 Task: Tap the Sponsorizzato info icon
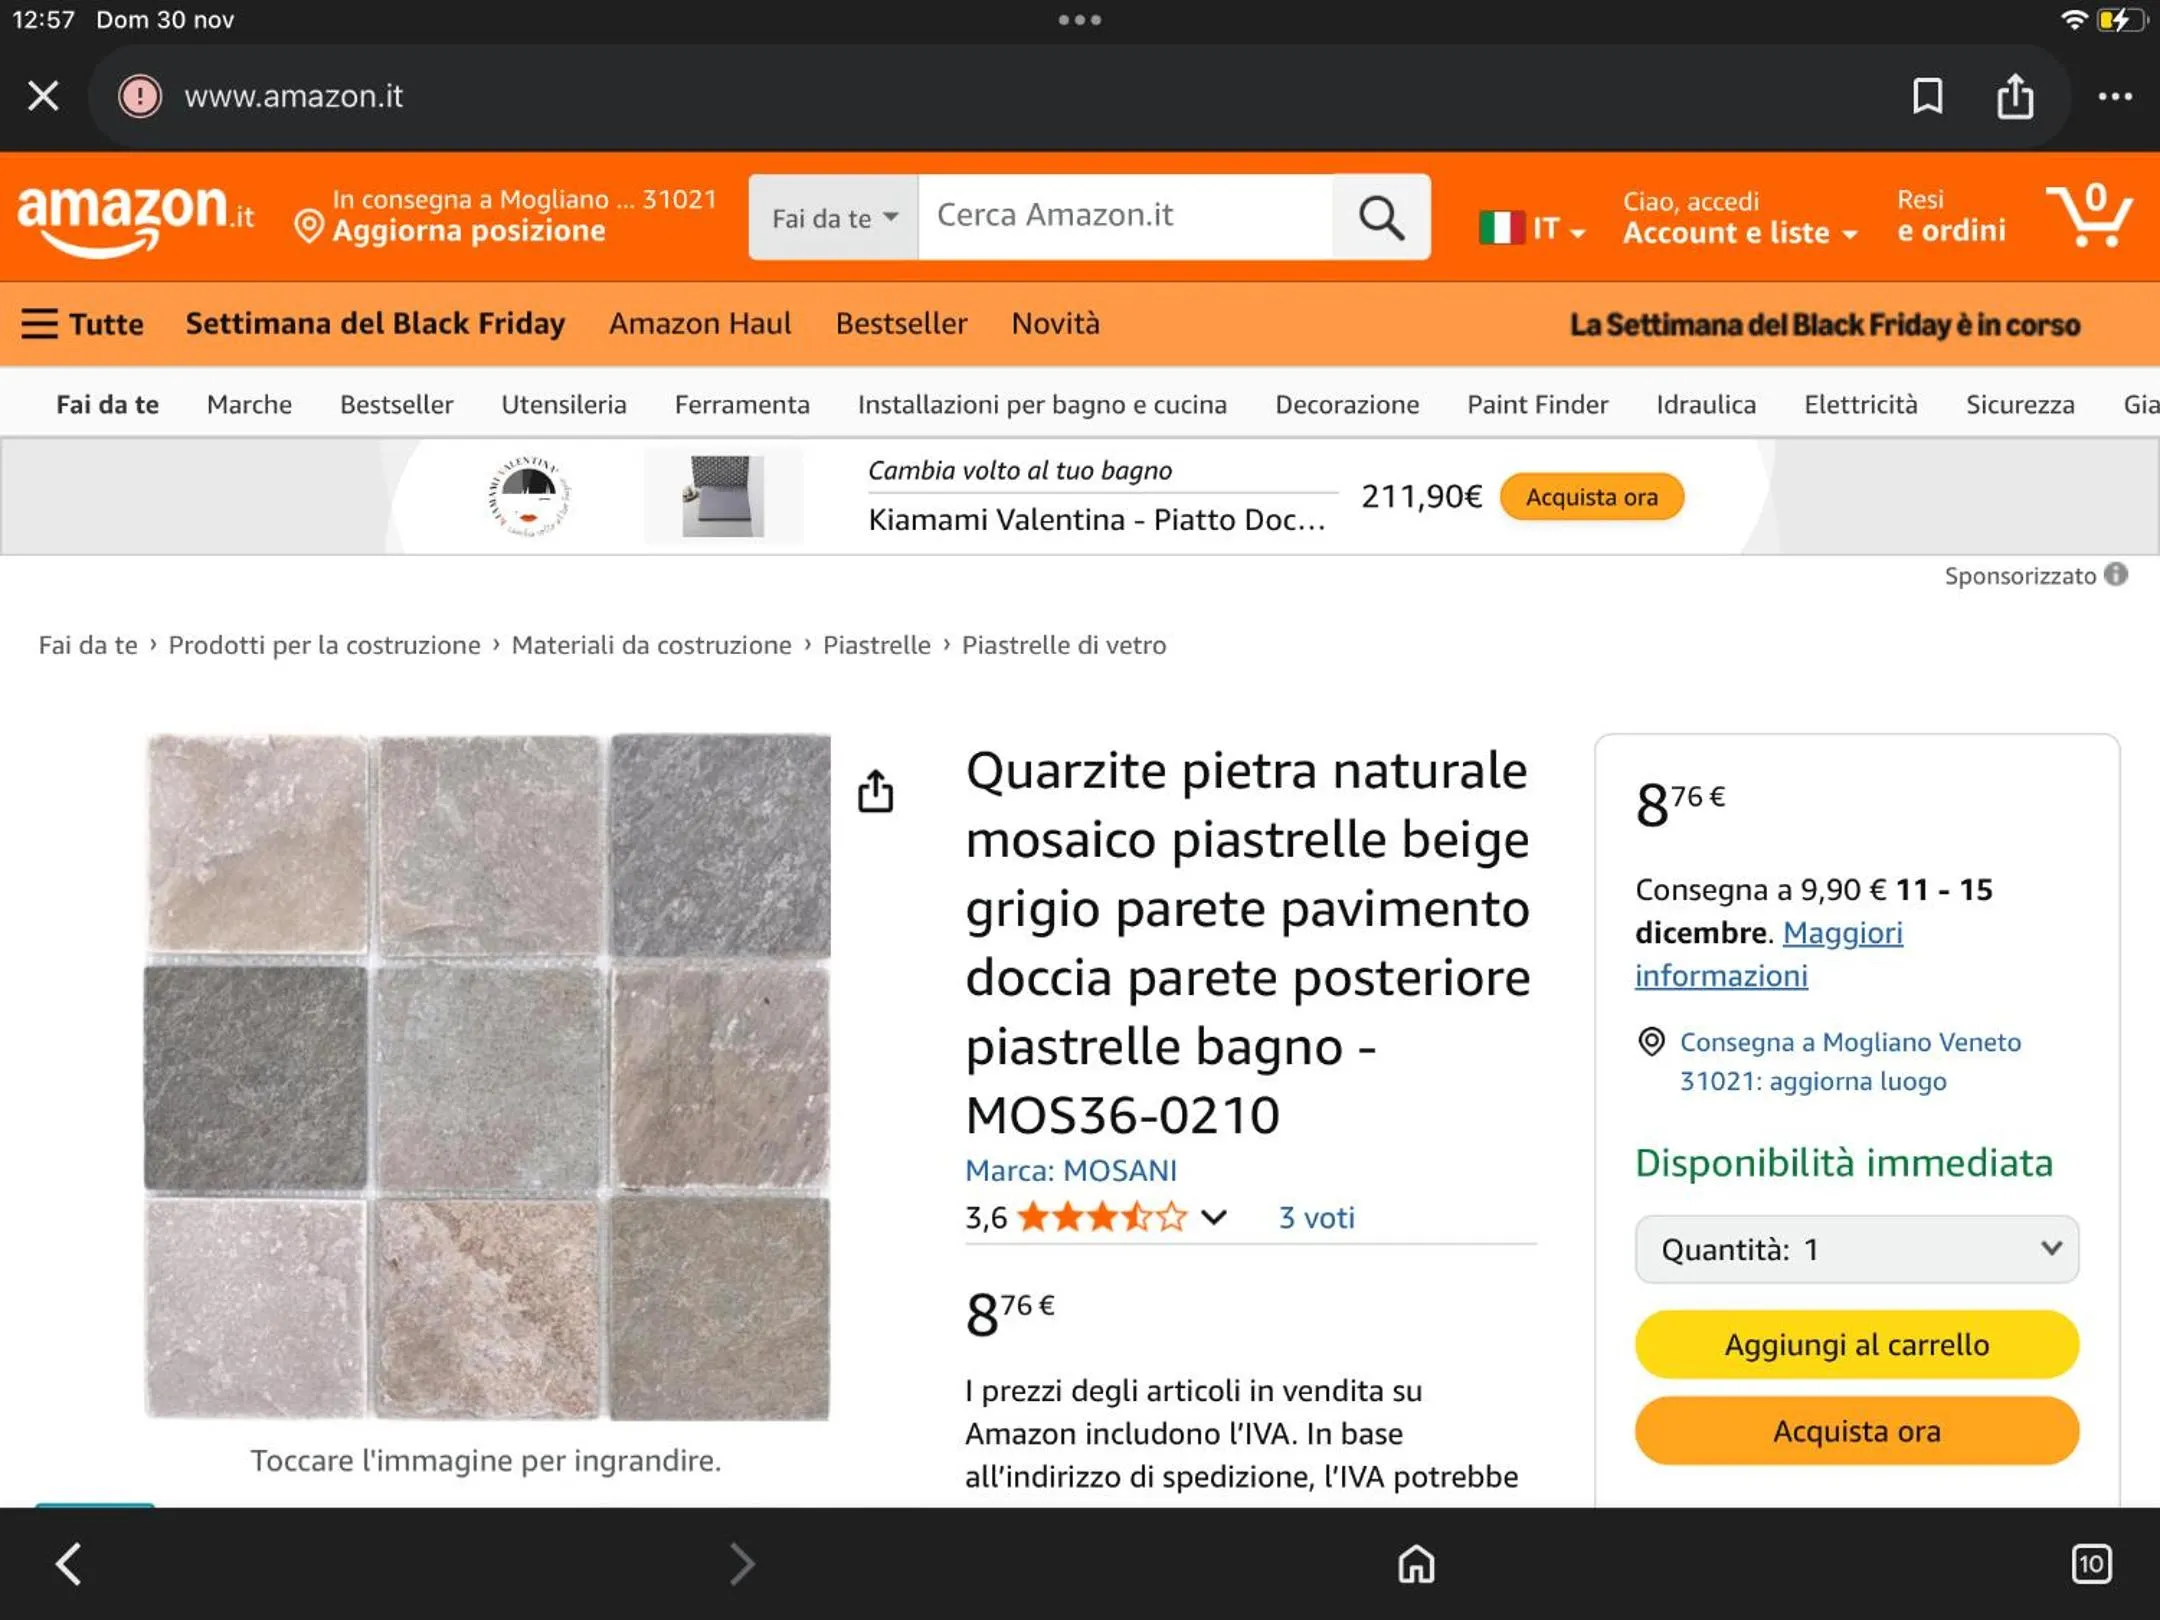click(2115, 575)
